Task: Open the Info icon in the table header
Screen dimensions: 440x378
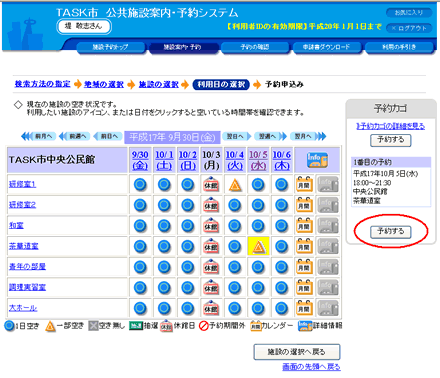Action: (317, 160)
